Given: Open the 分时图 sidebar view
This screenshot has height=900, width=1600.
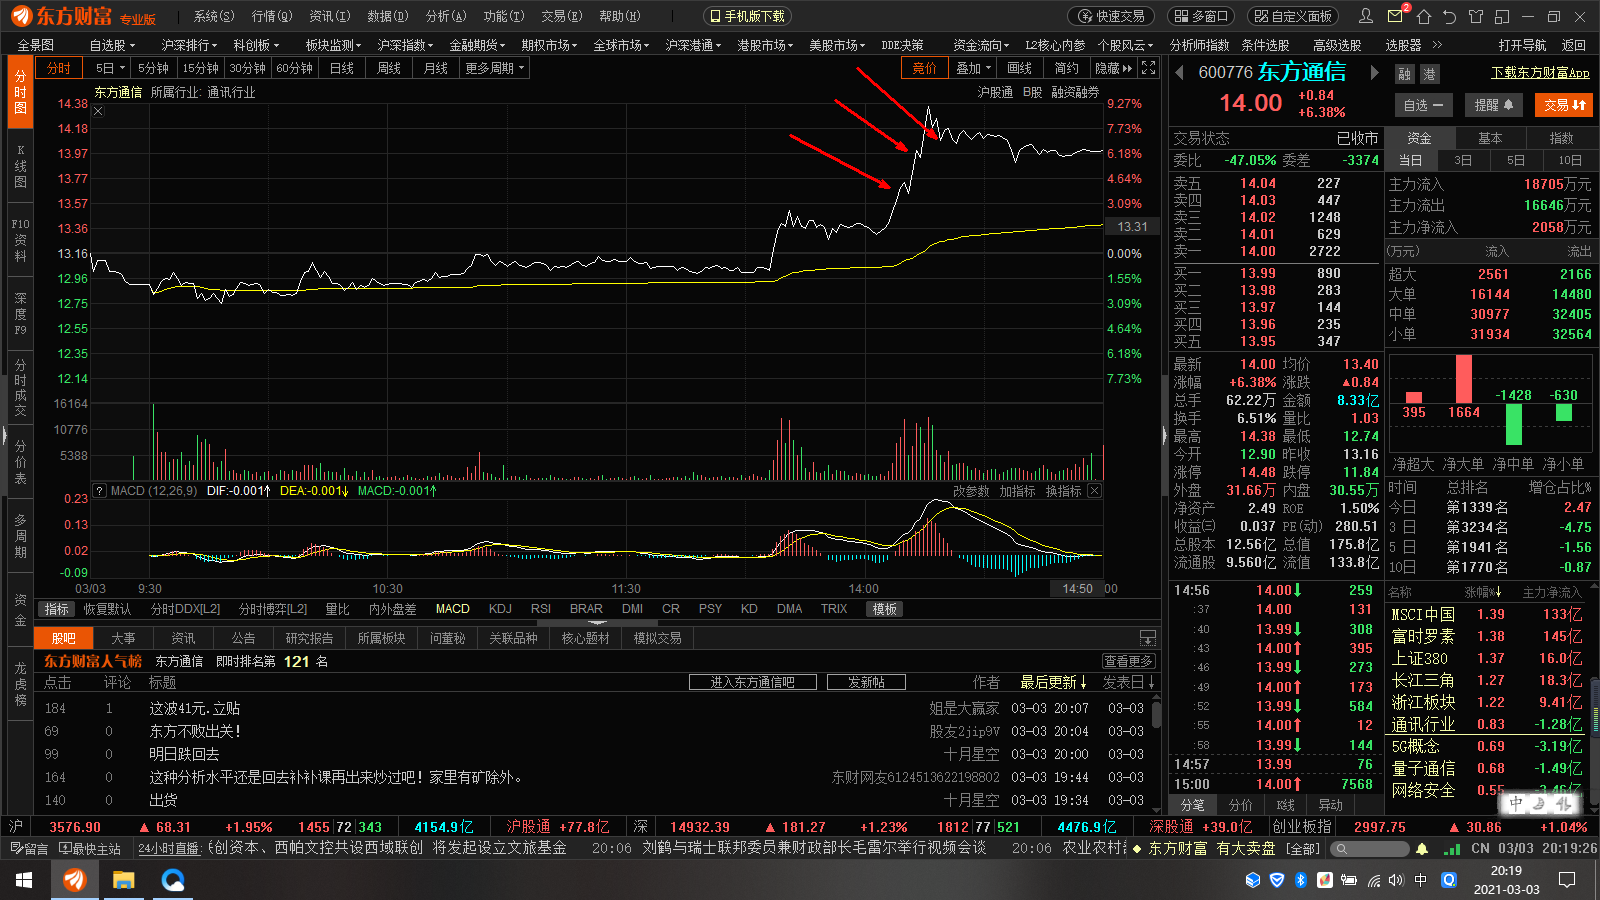Looking at the screenshot, I should point(20,92).
